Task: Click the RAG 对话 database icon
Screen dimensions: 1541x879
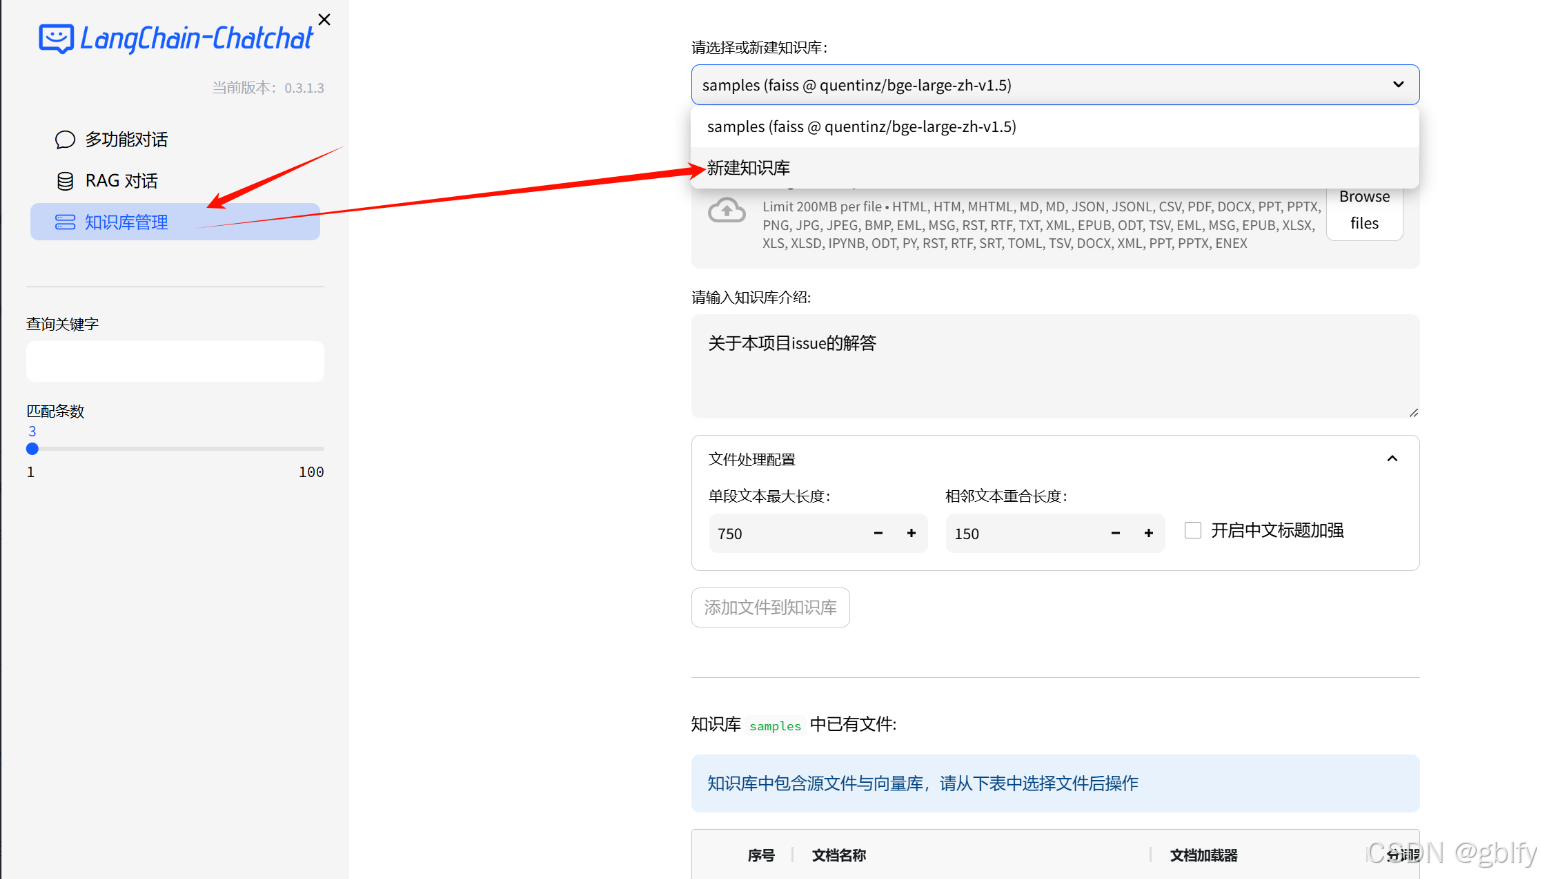Action: 63,180
